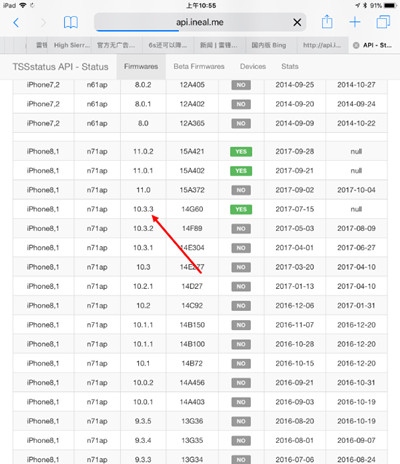Tap the battery indicator in status bar
Image resolution: width=400 pixels, height=464 pixels.
click(389, 5)
